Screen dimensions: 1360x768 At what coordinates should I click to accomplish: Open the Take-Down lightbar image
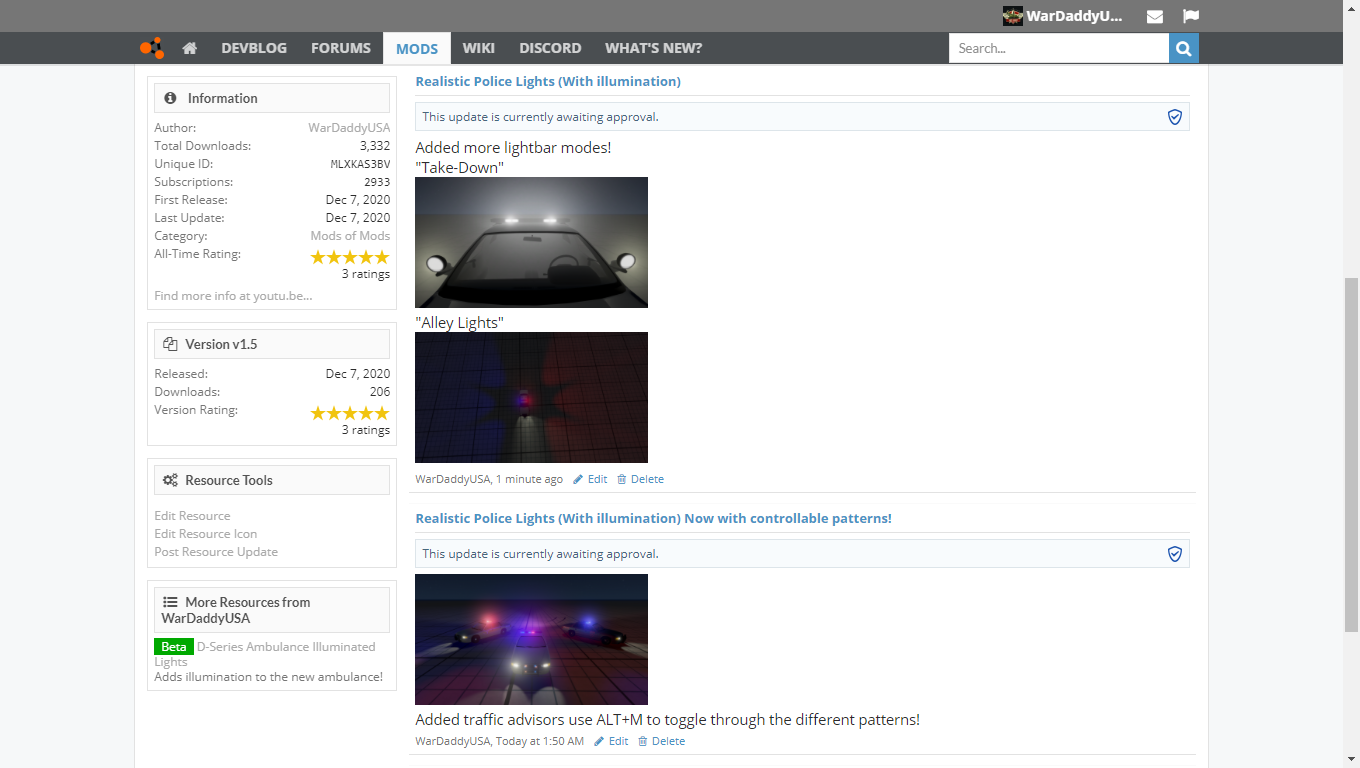click(531, 242)
